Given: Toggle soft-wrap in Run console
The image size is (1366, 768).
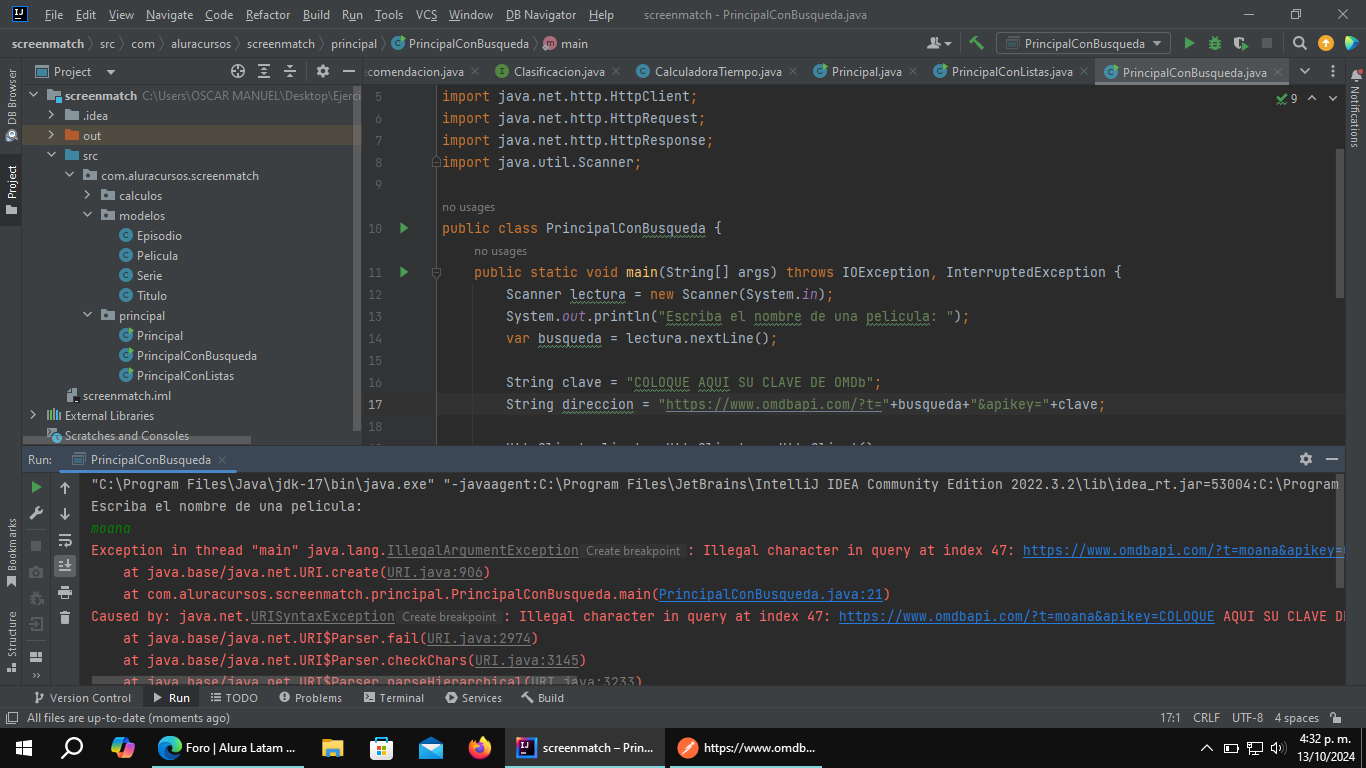Looking at the screenshot, I should point(65,540).
